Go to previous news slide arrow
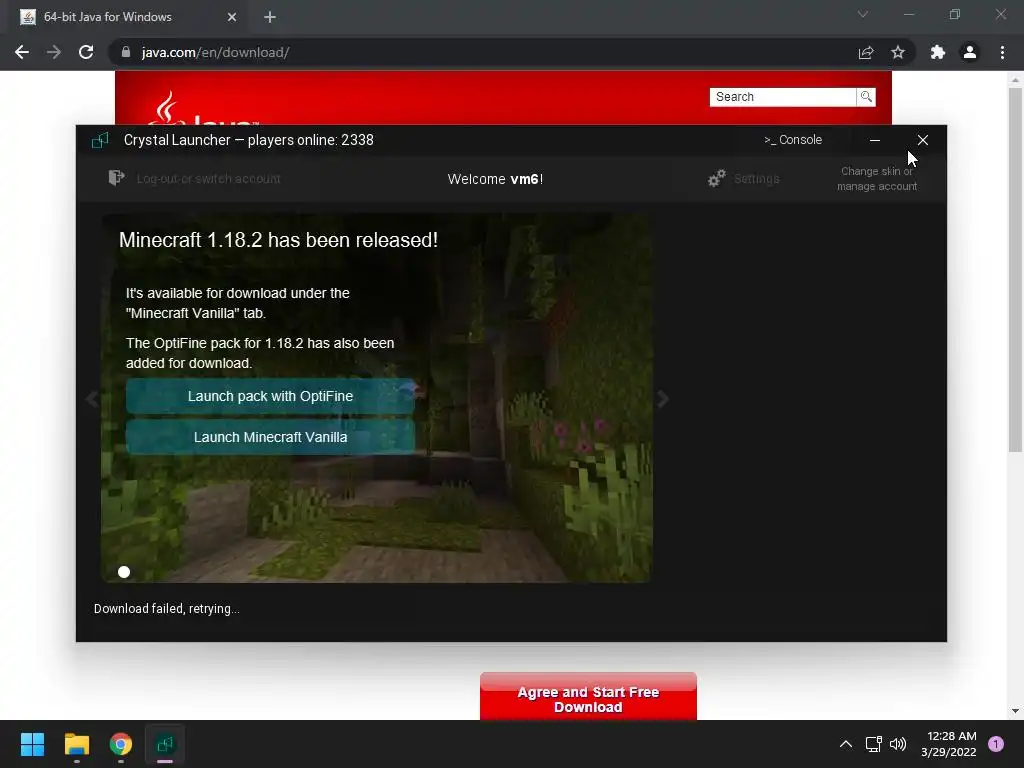 point(92,399)
